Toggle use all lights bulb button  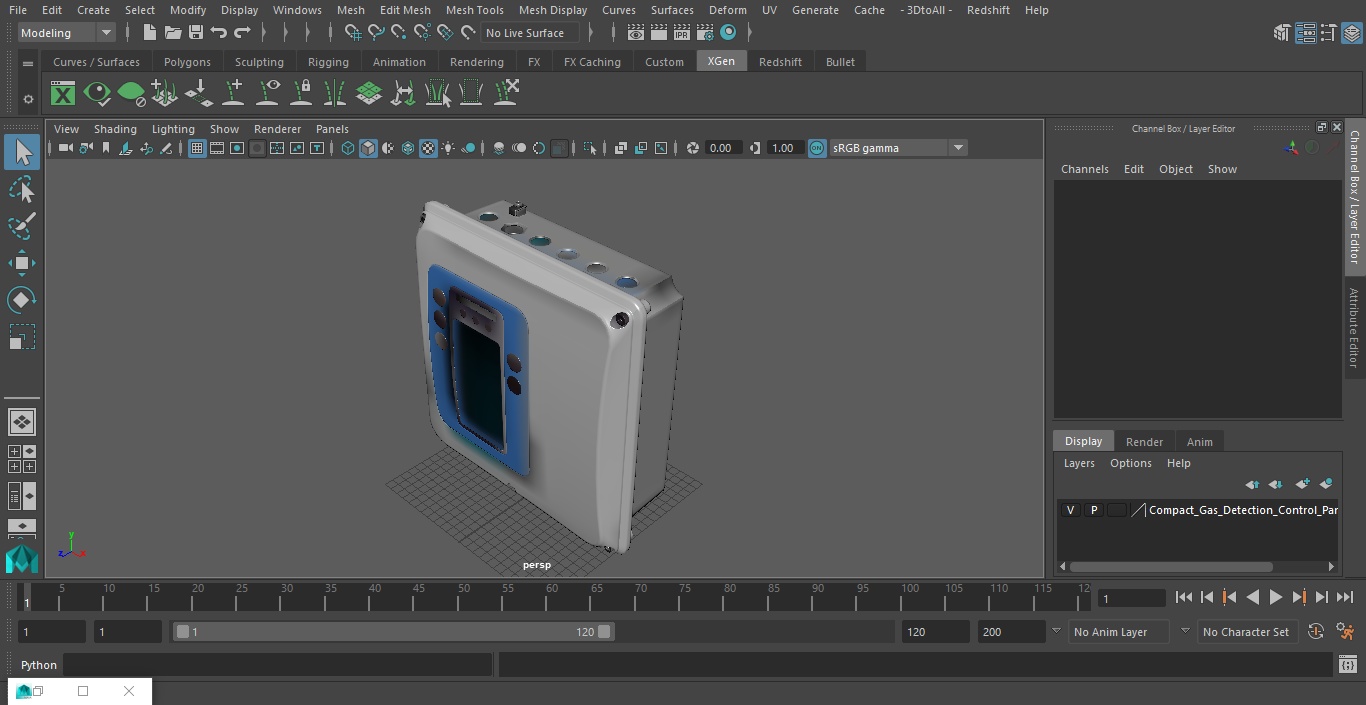pos(448,148)
